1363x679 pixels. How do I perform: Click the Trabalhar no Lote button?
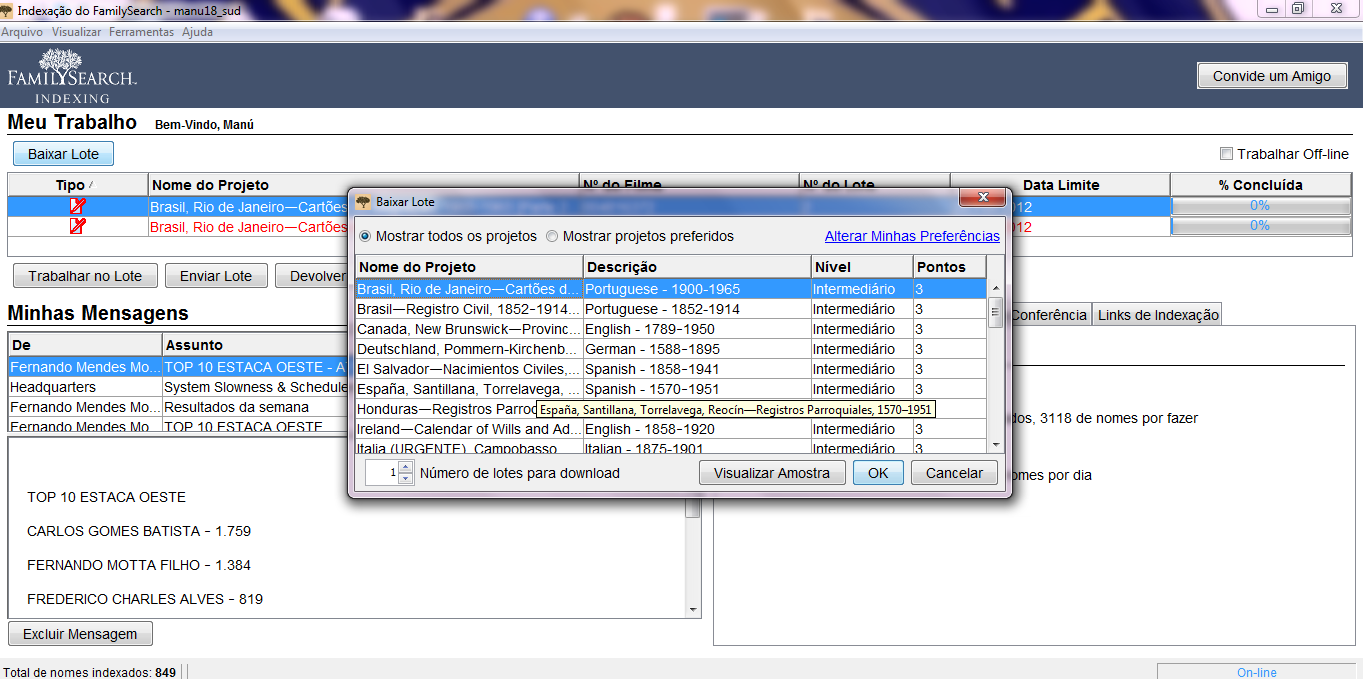coord(85,276)
